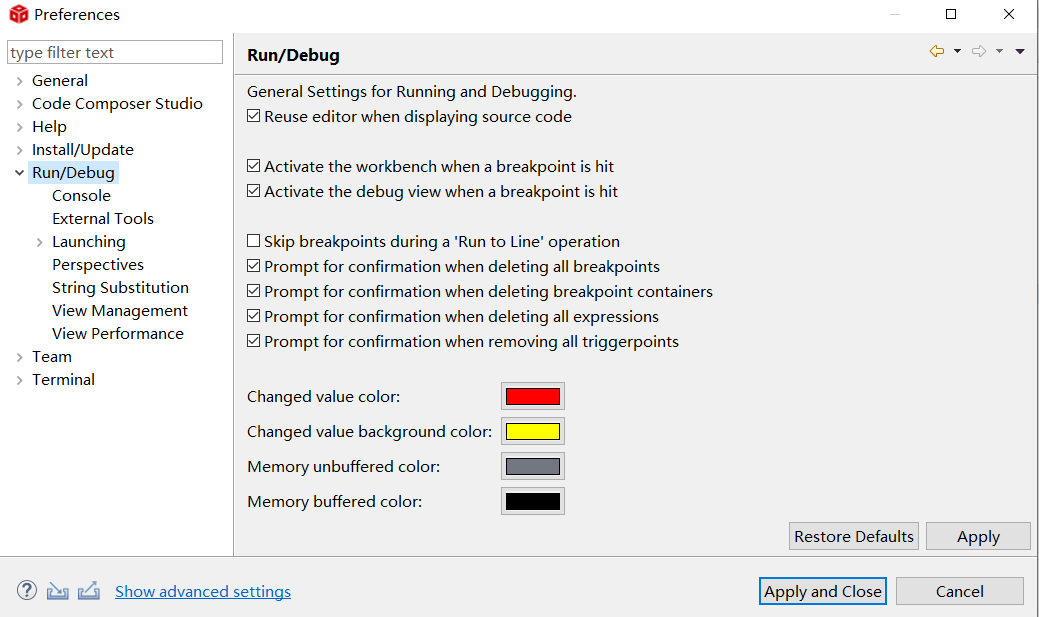Click the export preferences icon
1039x617 pixels.
coord(89,590)
